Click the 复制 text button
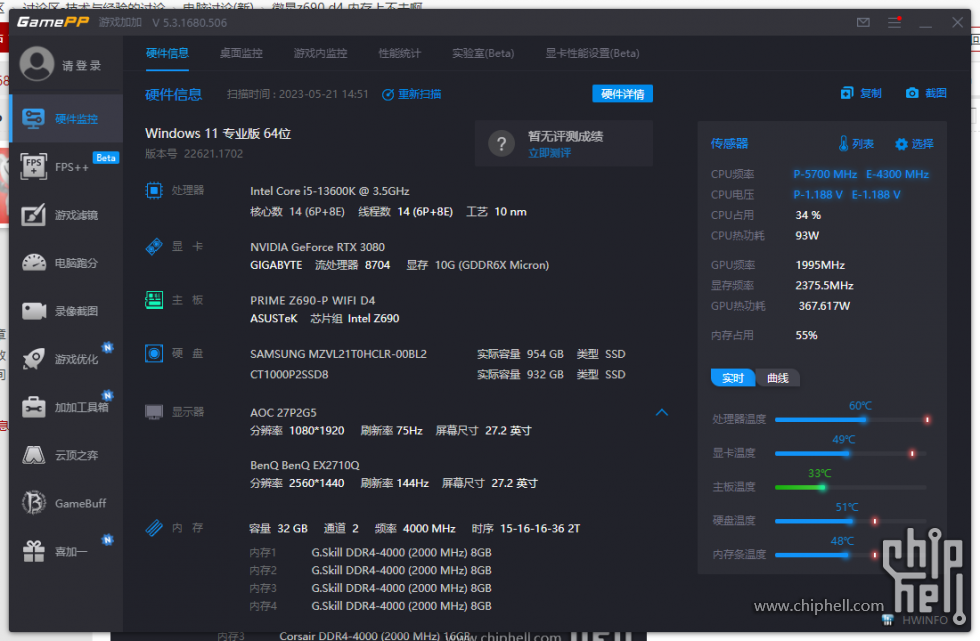This screenshot has height=641, width=980. click(871, 93)
